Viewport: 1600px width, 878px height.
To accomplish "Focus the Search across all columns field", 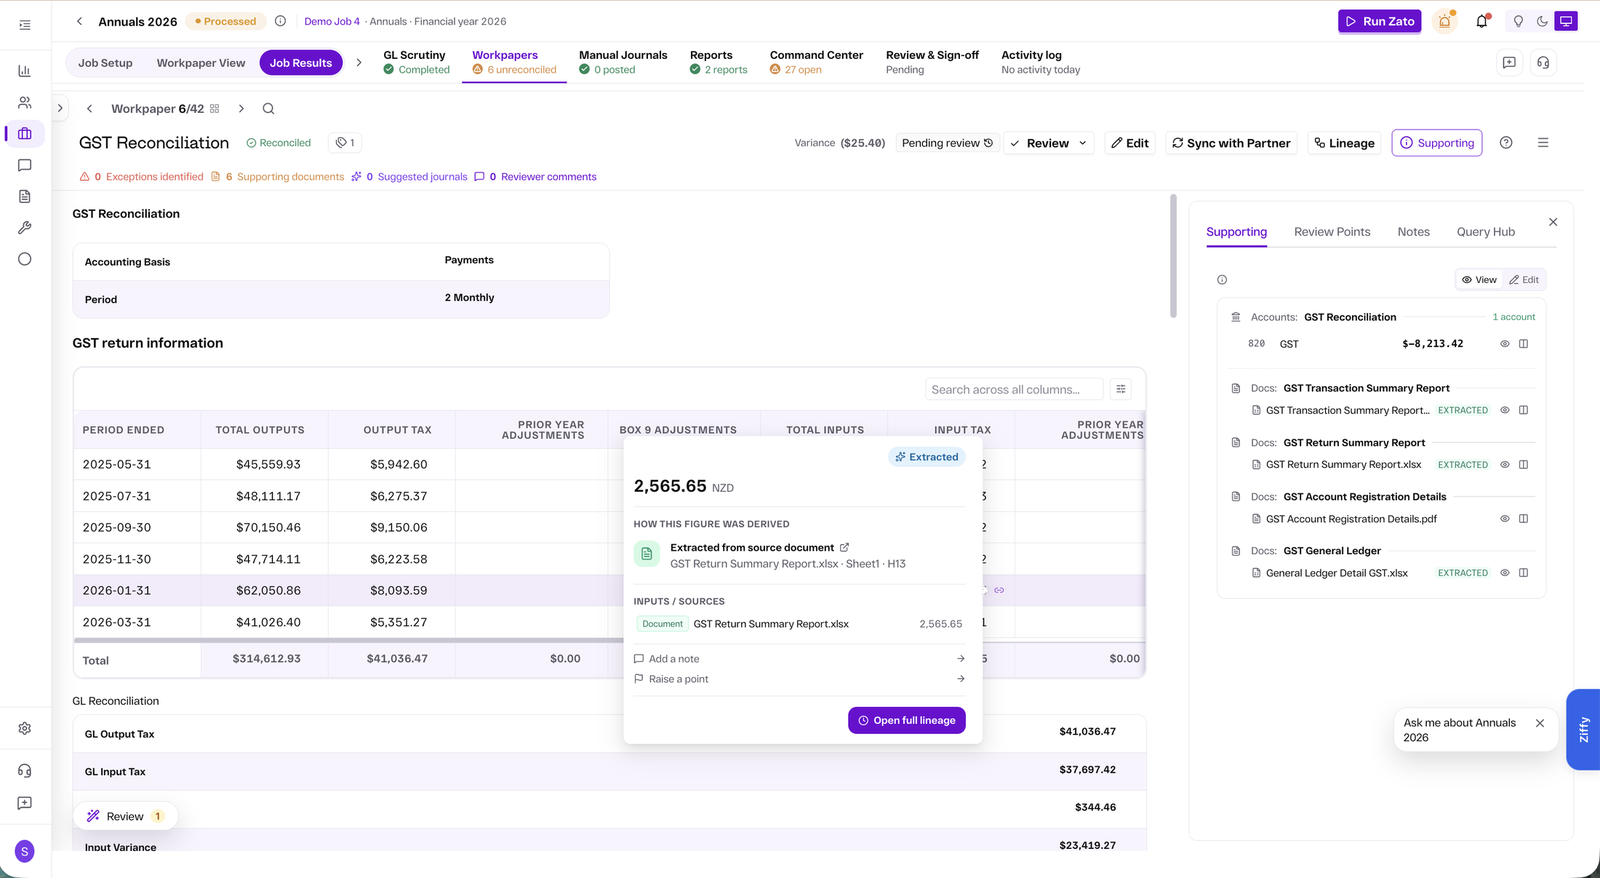I will tap(1014, 389).
